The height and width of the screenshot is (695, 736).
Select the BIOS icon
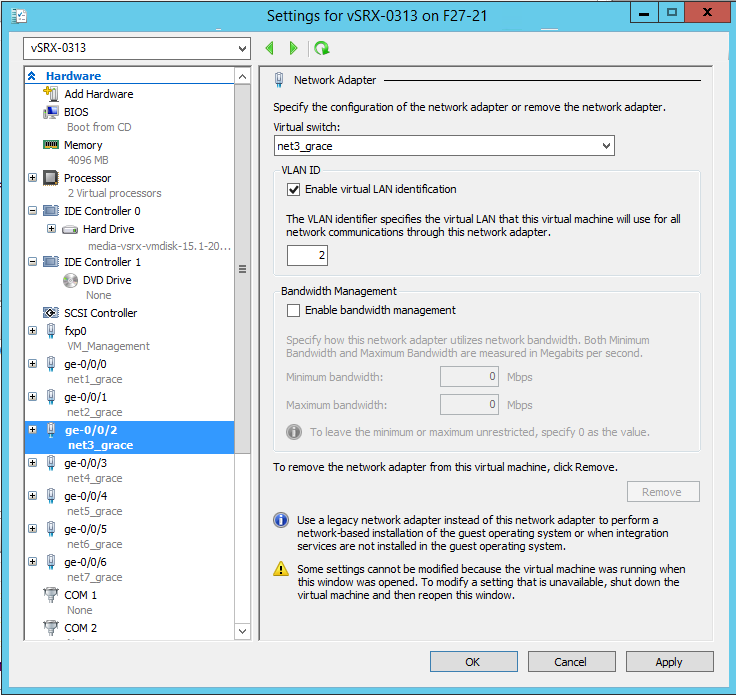coord(51,112)
